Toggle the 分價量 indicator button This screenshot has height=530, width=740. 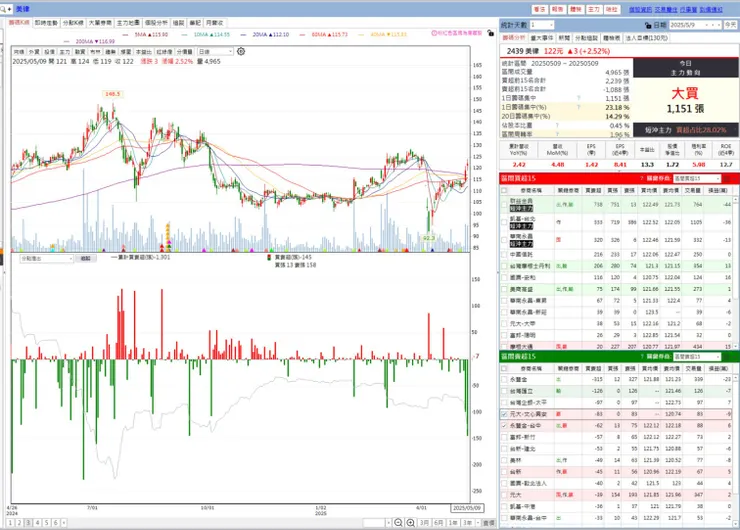pos(185,51)
